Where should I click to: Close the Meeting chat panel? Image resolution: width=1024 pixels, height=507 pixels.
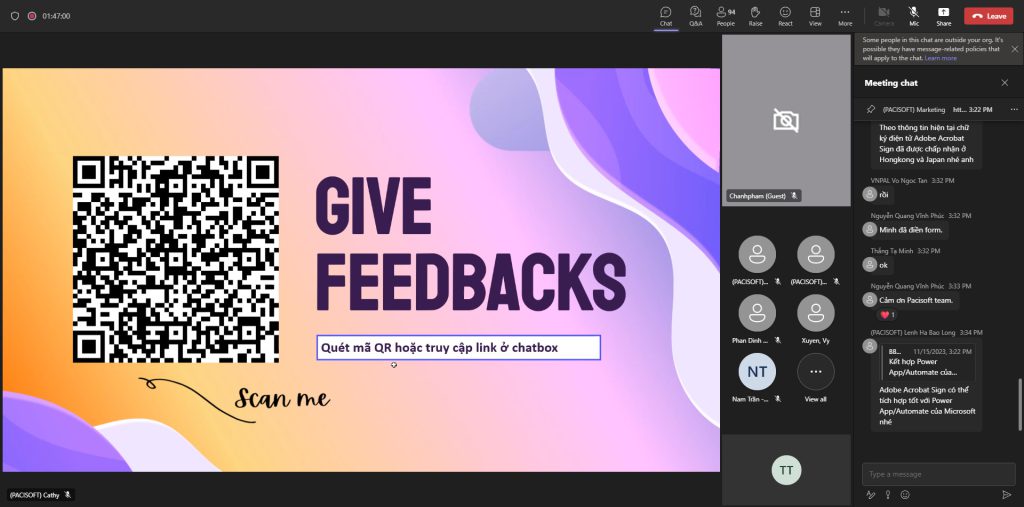[1004, 83]
